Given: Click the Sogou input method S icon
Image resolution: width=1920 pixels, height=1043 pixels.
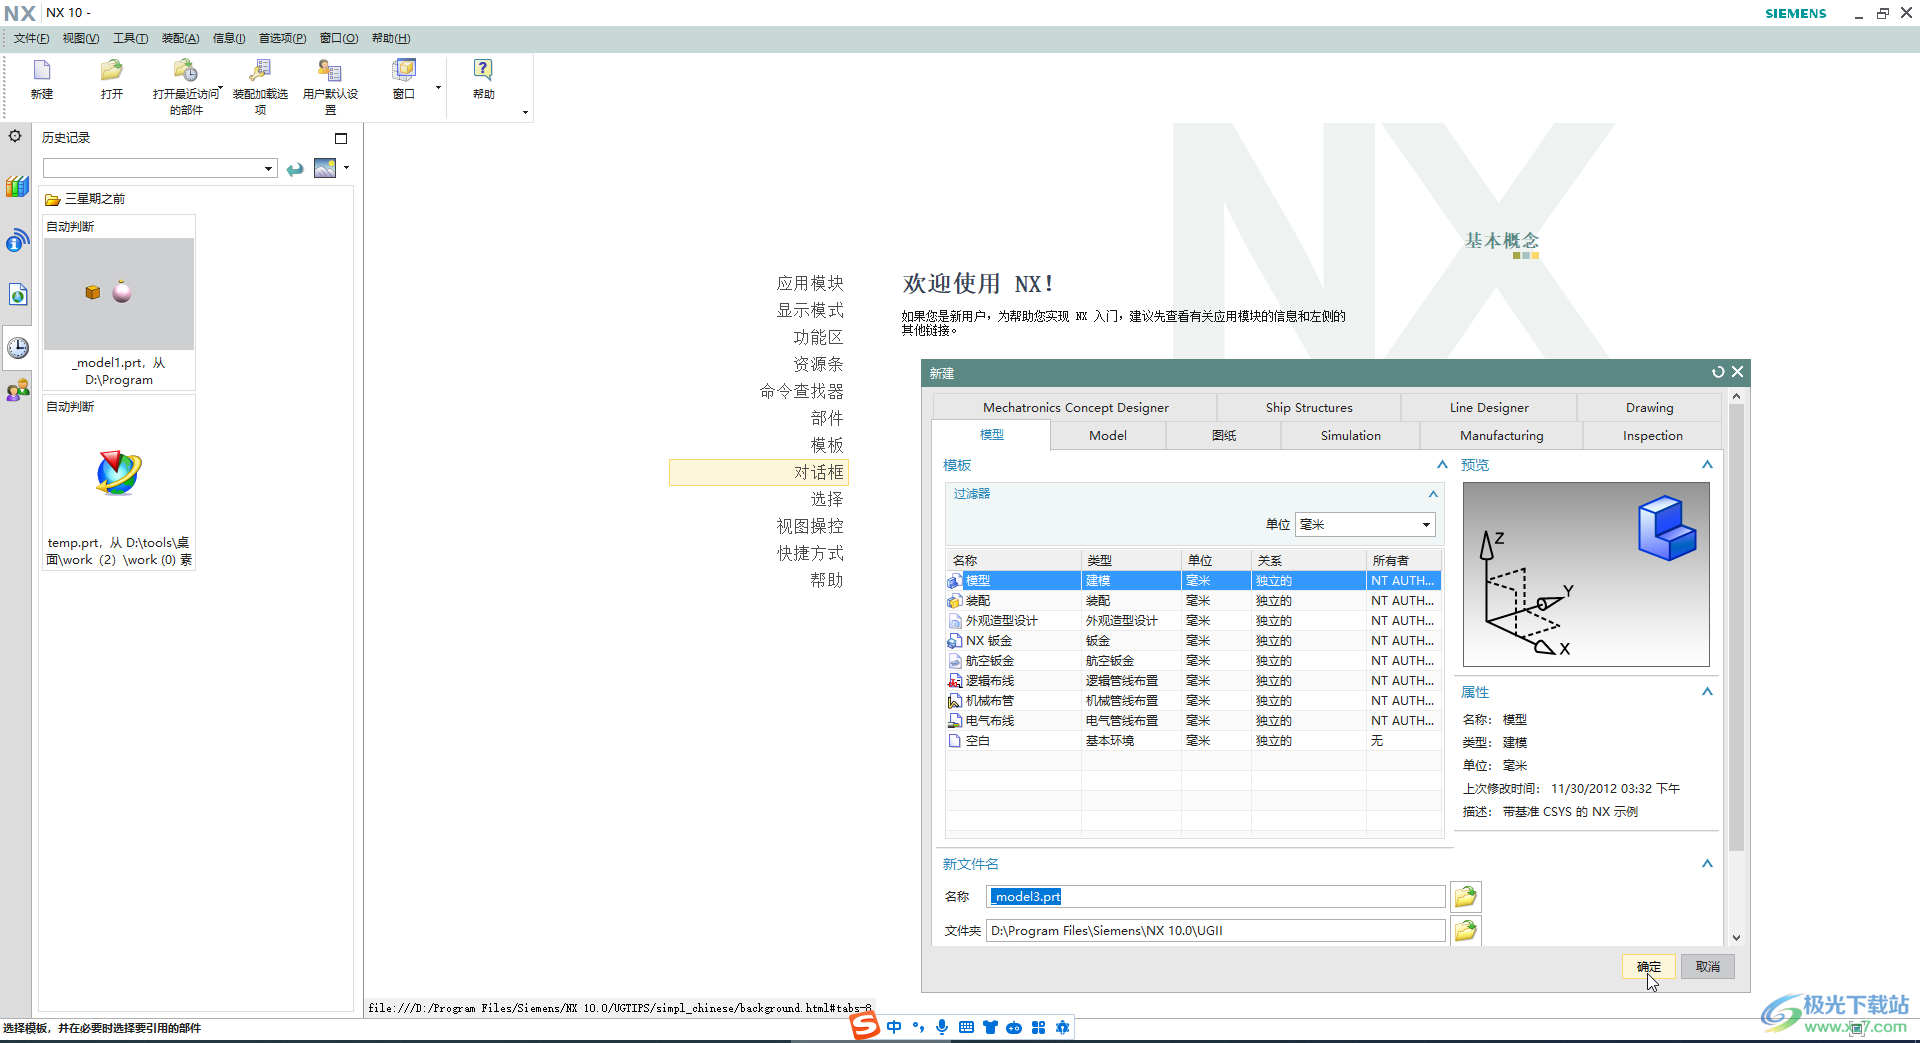Looking at the screenshot, I should [865, 1026].
